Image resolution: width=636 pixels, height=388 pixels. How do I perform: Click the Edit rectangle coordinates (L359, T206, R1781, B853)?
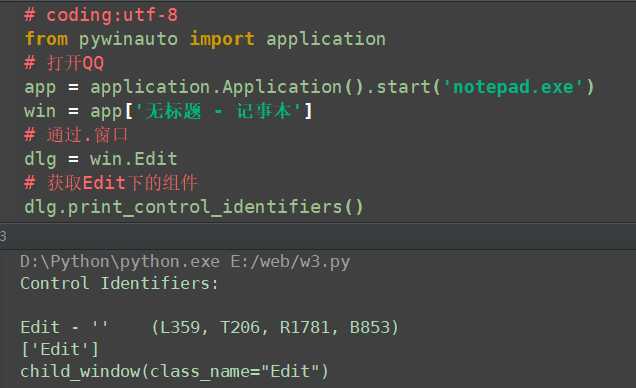(275, 327)
